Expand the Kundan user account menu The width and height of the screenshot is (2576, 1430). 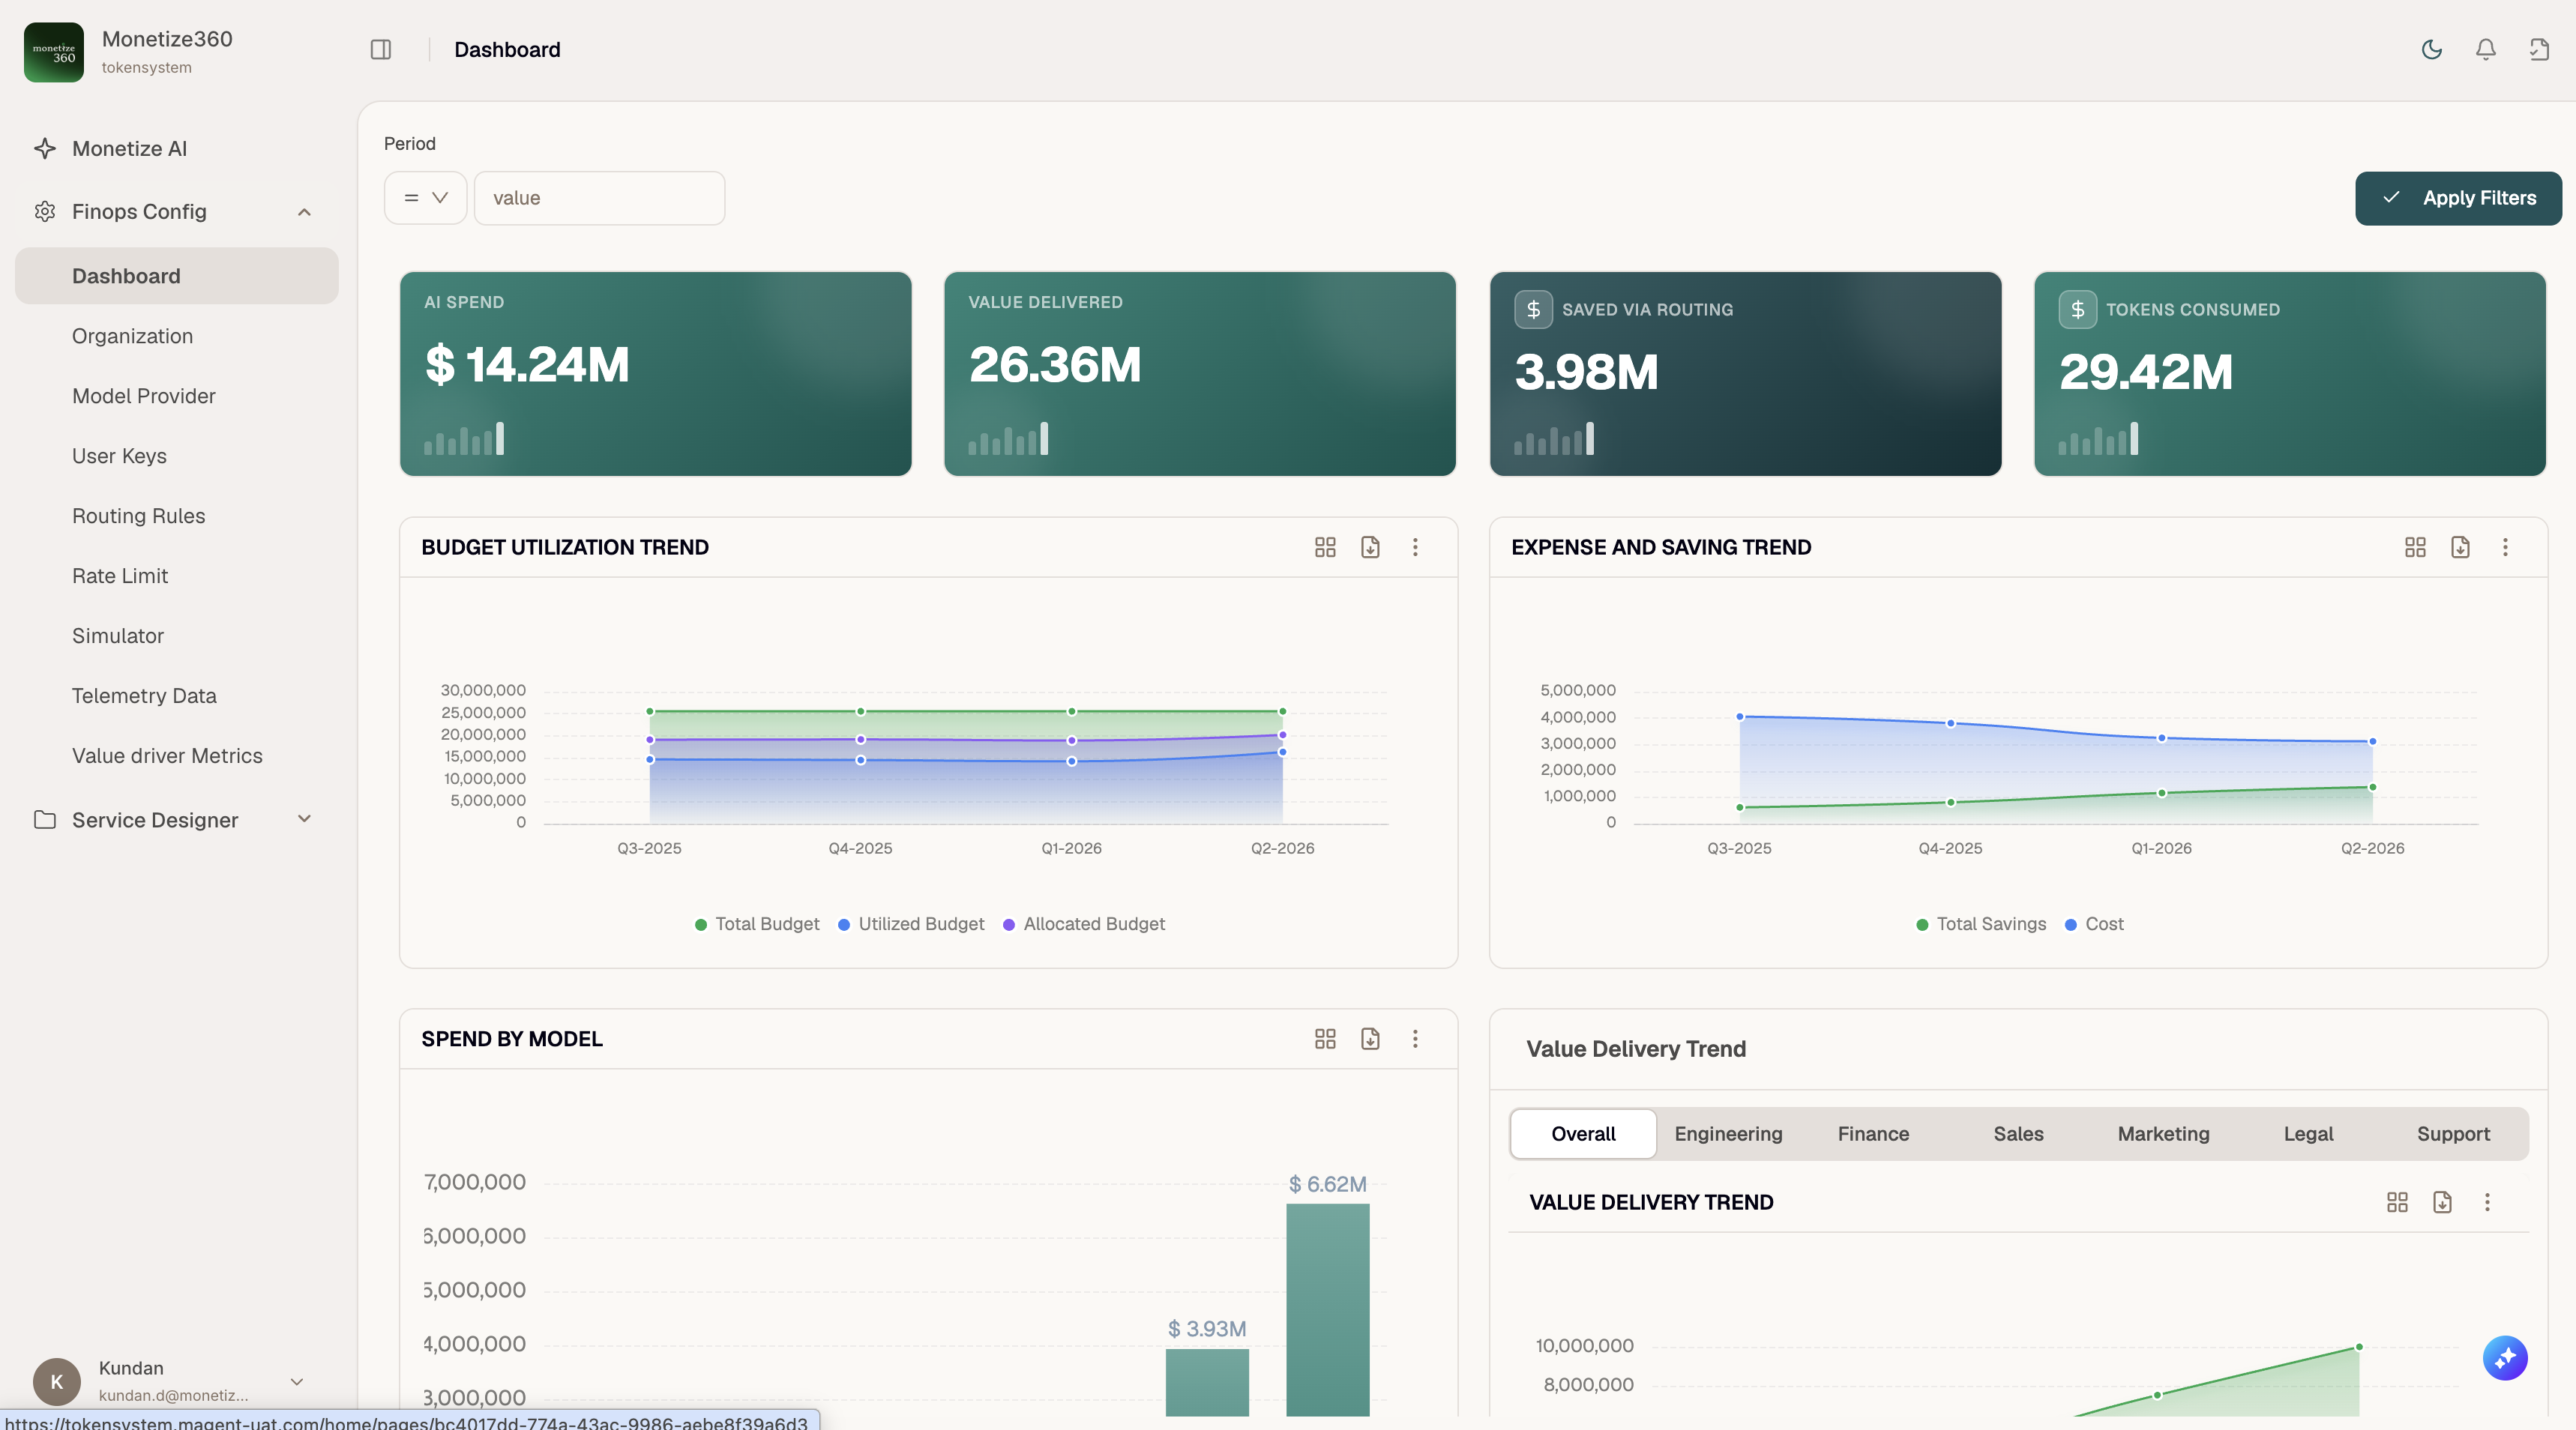[x=296, y=1382]
